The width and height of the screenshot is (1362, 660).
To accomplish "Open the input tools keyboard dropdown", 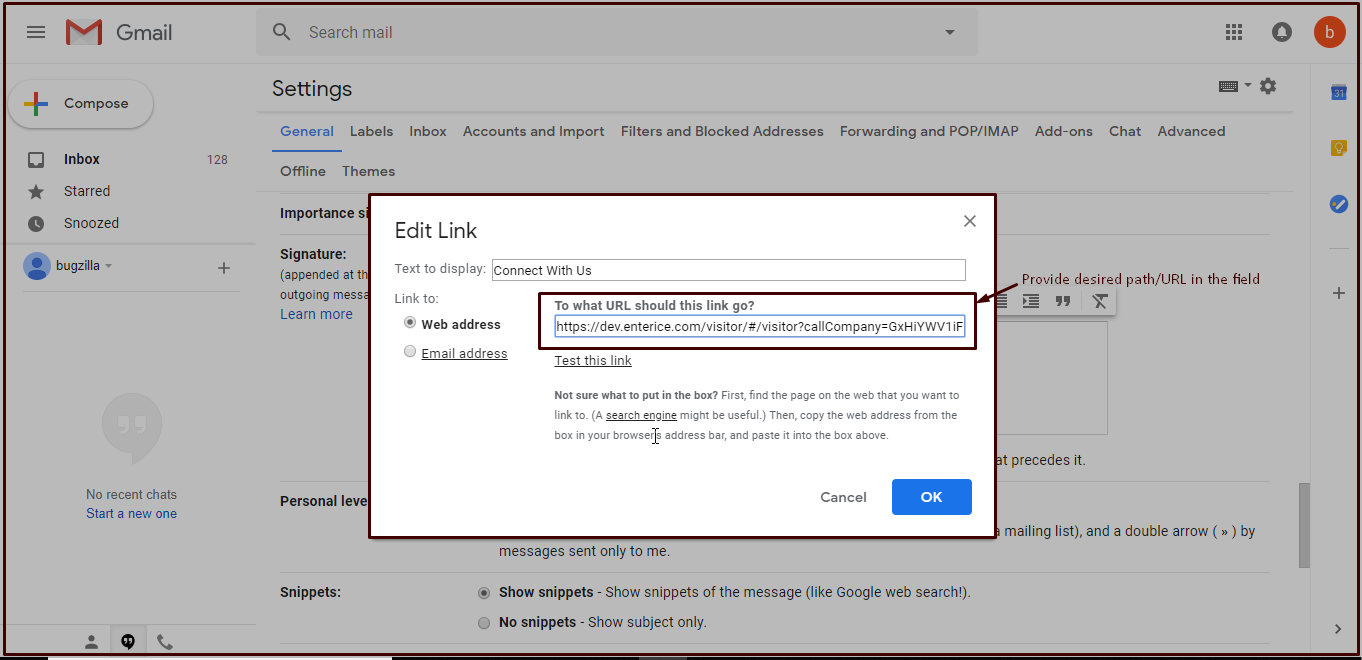I will tap(1235, 86).
